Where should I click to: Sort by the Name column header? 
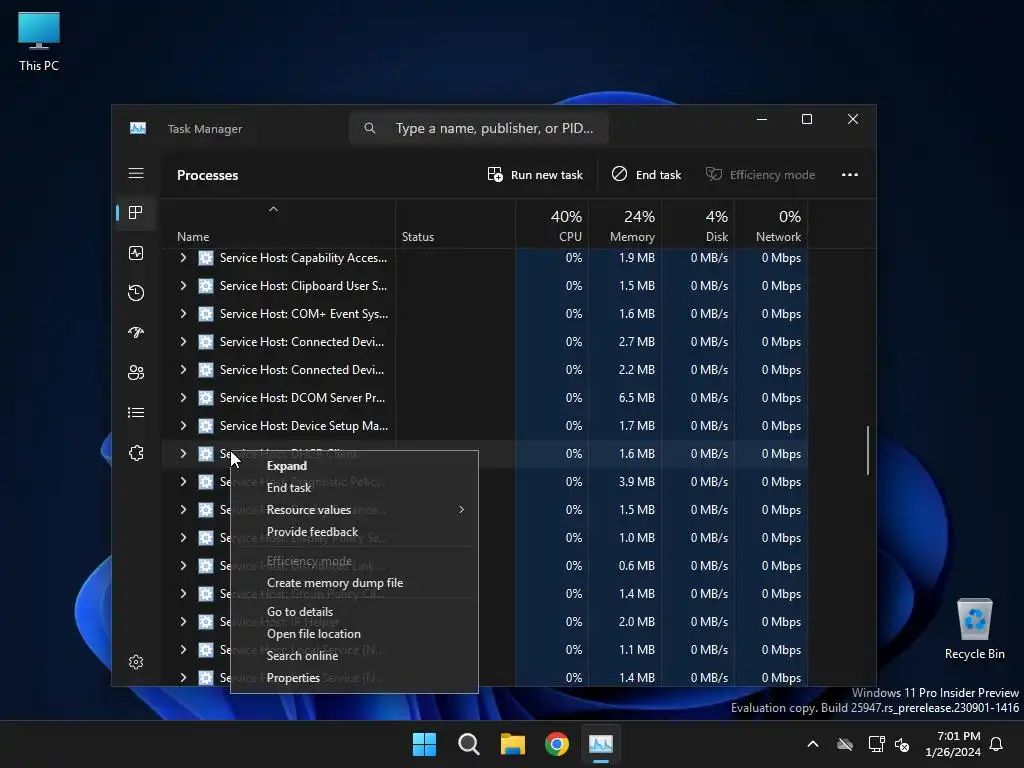click(278, 224)
